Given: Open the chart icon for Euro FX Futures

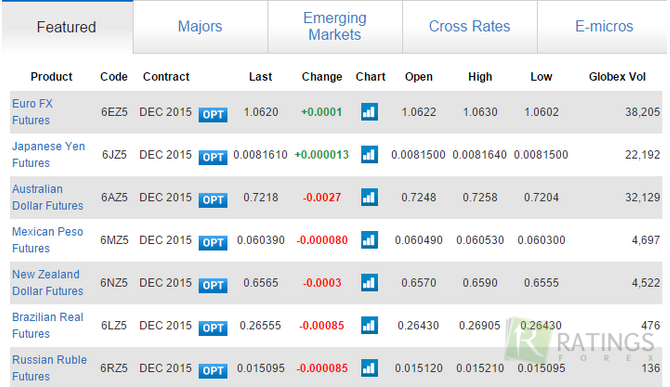Looking at the screenshot, I should tap(369, 112).
